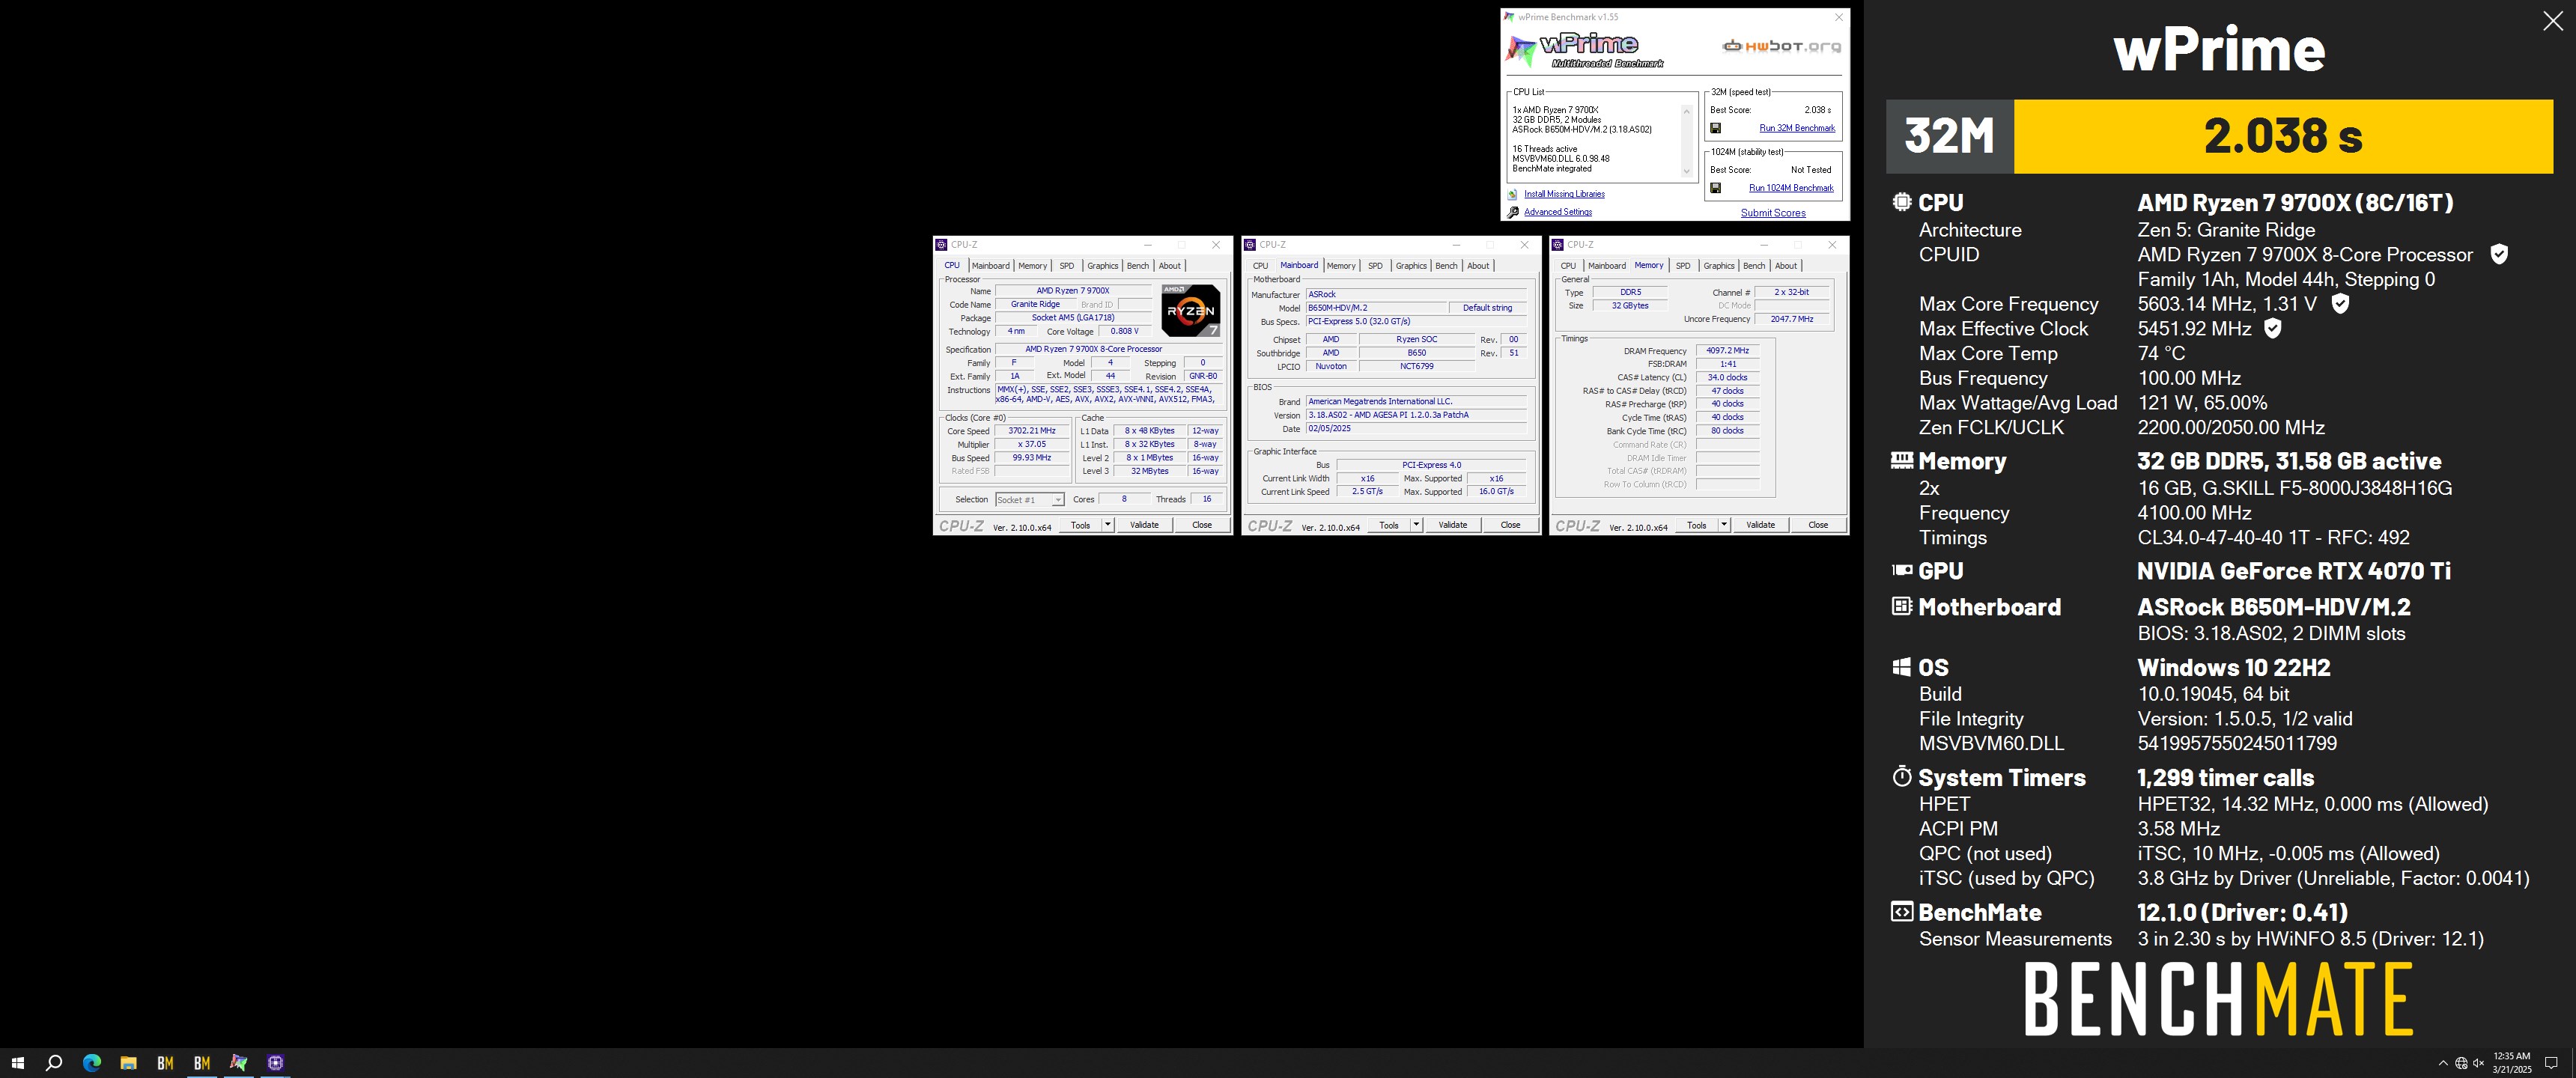
Task: Launch Microsoft Edge from the taskbar
Action: [x=91, y=1062]
